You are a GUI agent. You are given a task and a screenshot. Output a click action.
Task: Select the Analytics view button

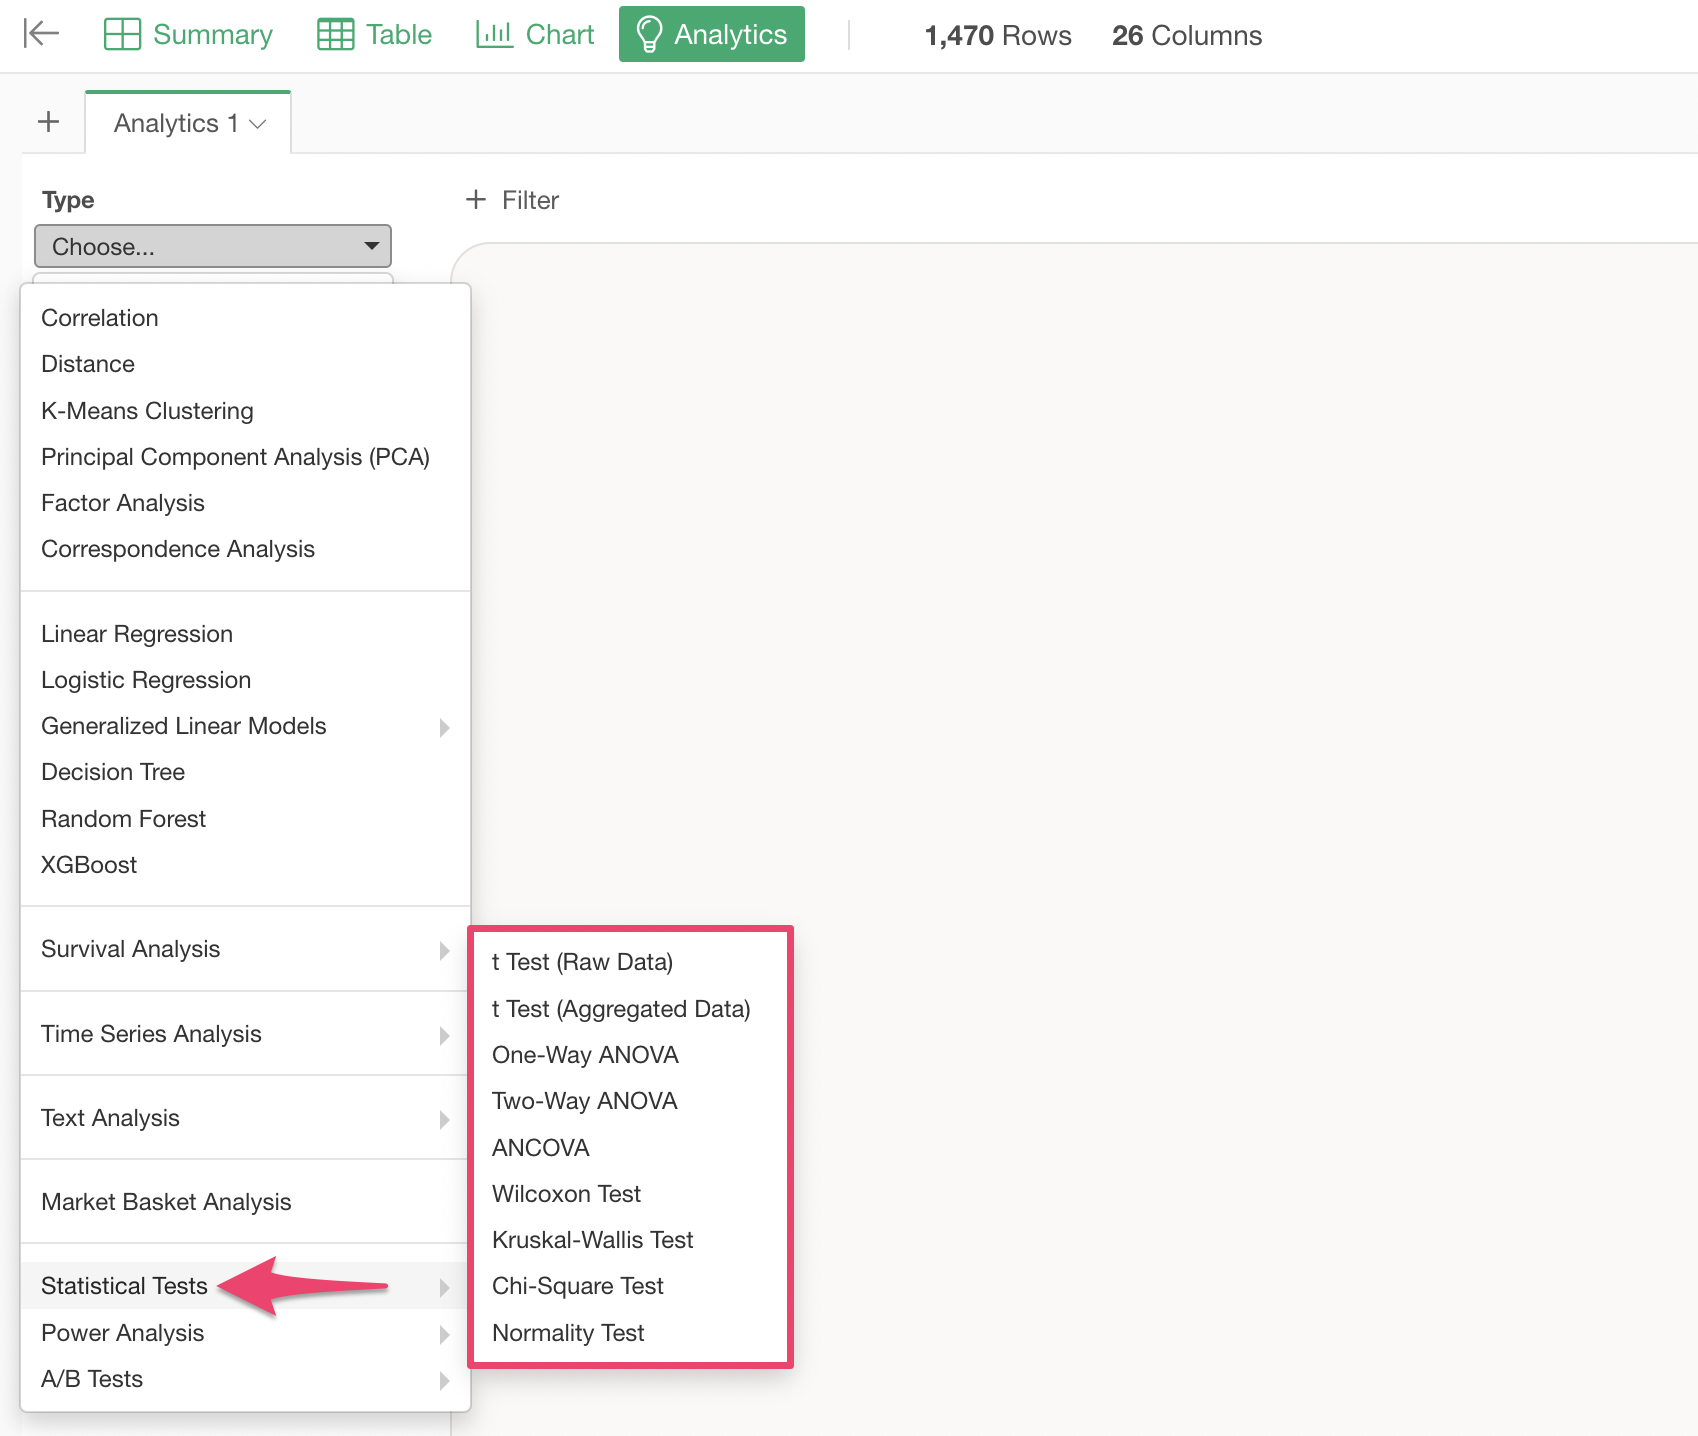(711, 34)
